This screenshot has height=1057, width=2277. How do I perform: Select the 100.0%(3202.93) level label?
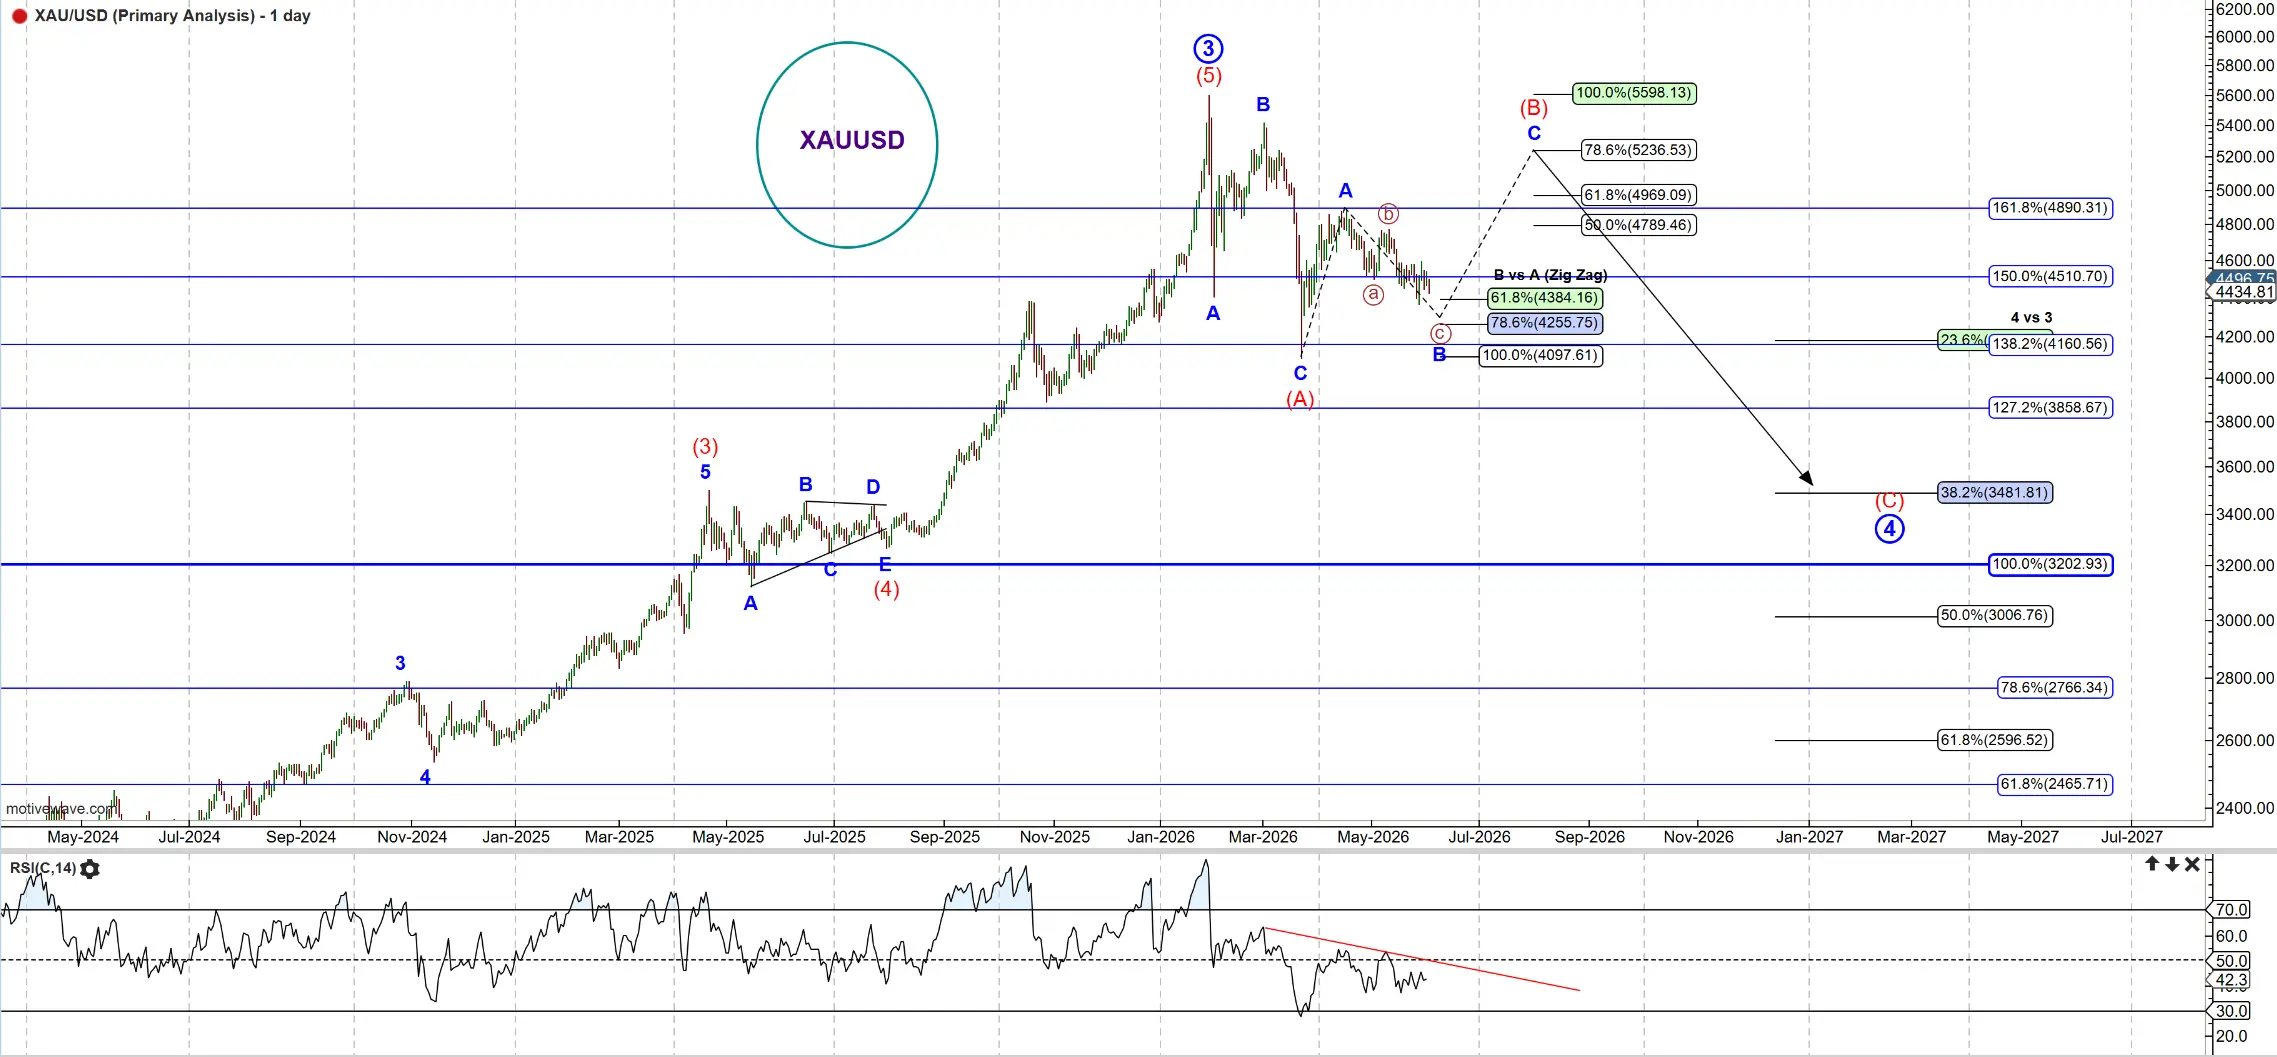tap(2051, 564)
